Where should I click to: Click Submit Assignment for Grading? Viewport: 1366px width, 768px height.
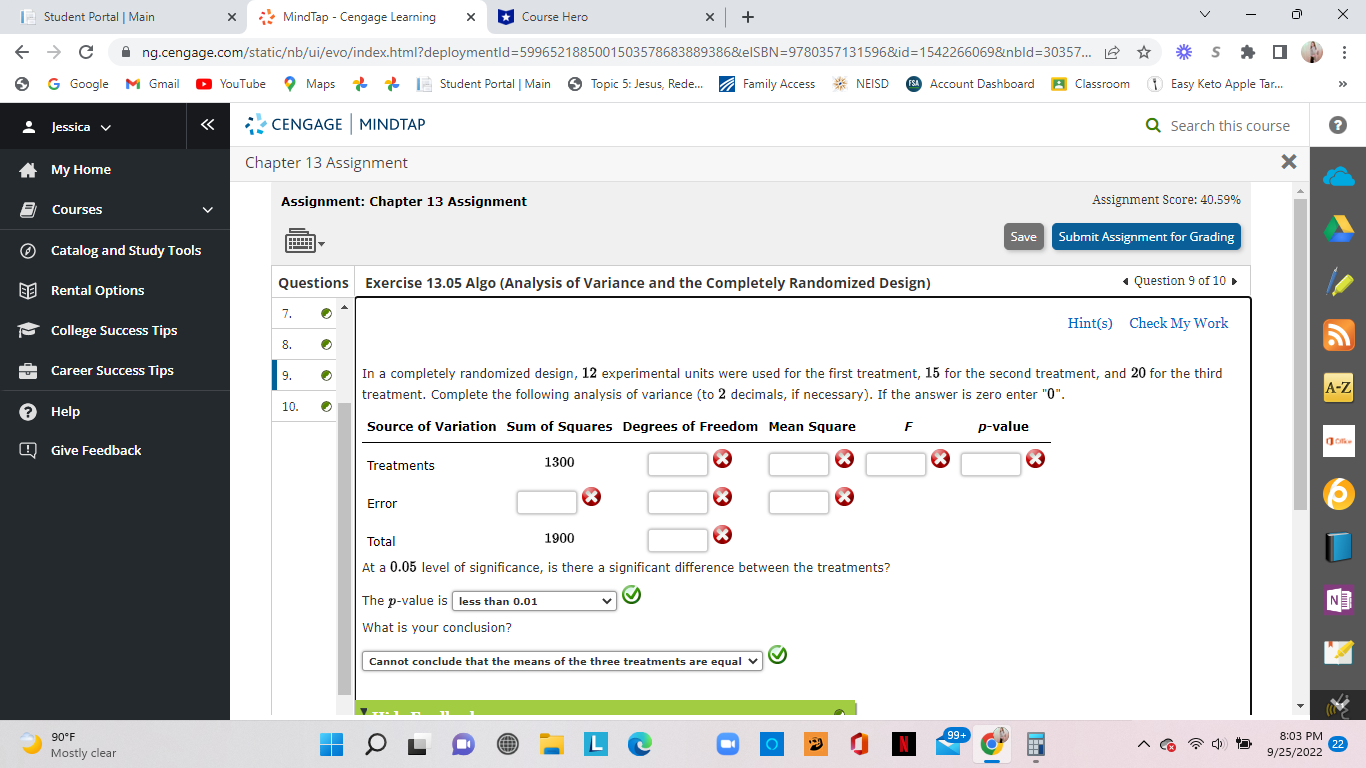pyautogui.click(x=1146, y=237)
